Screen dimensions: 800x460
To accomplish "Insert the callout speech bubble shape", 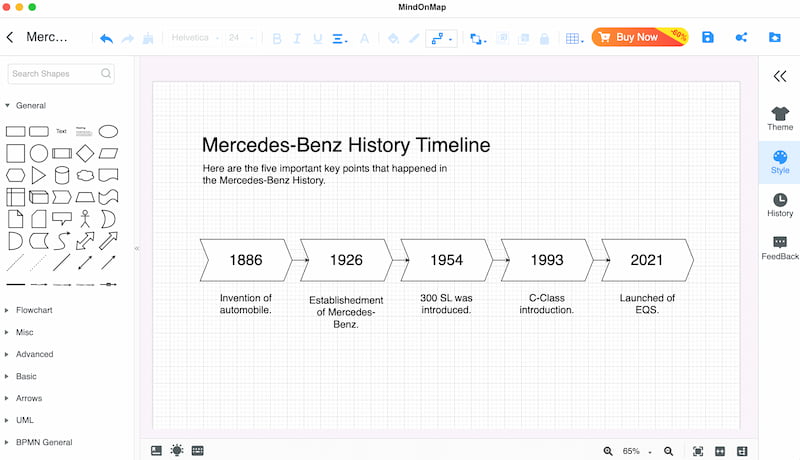I will coord(62,219).
